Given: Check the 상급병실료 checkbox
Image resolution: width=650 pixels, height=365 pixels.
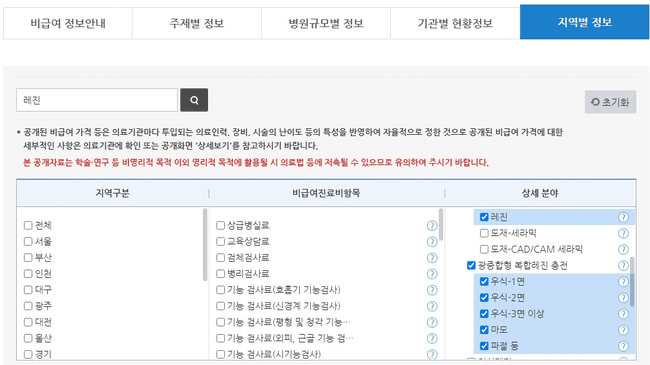Looking at the screenshot, I should [221, 225].
